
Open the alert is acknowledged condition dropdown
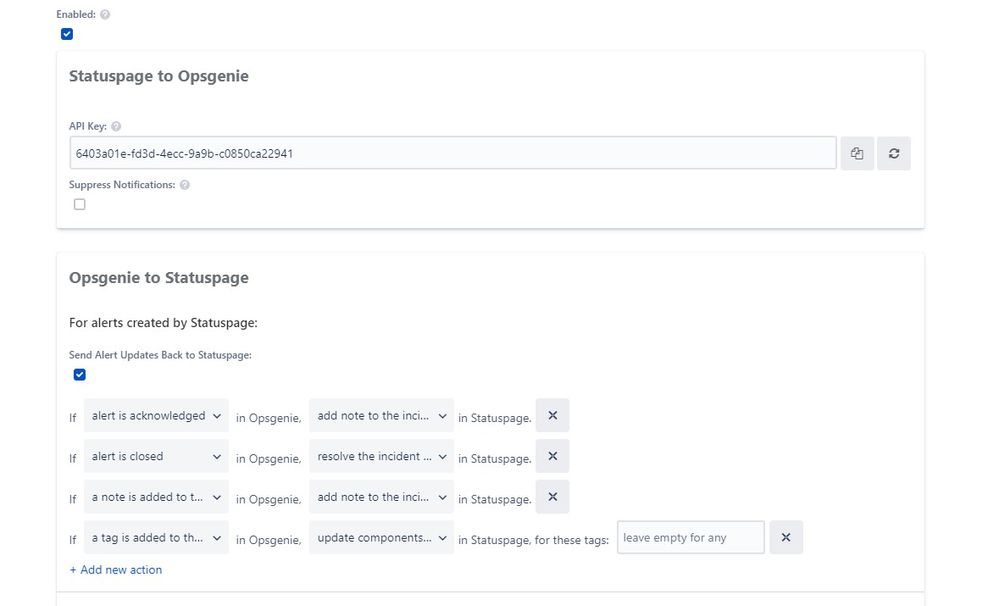156,415
